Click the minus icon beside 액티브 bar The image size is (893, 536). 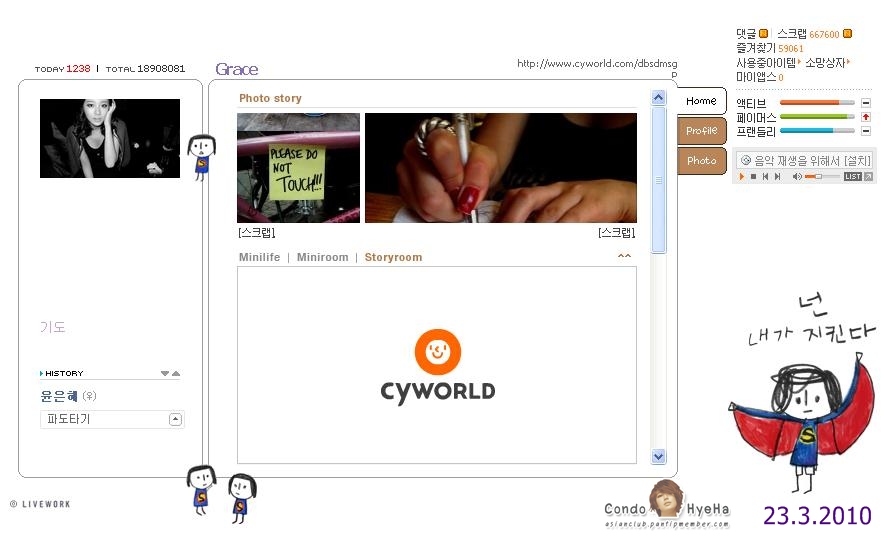(x=866, y=103)
